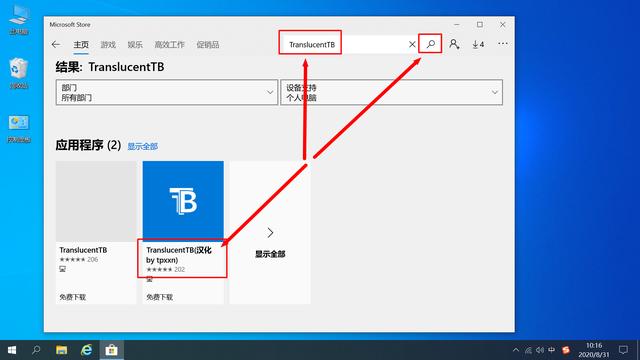This screenshot has height=360, width=640.
Task: Open downloads and updates (4)
Action: click(x=478, y=44)
